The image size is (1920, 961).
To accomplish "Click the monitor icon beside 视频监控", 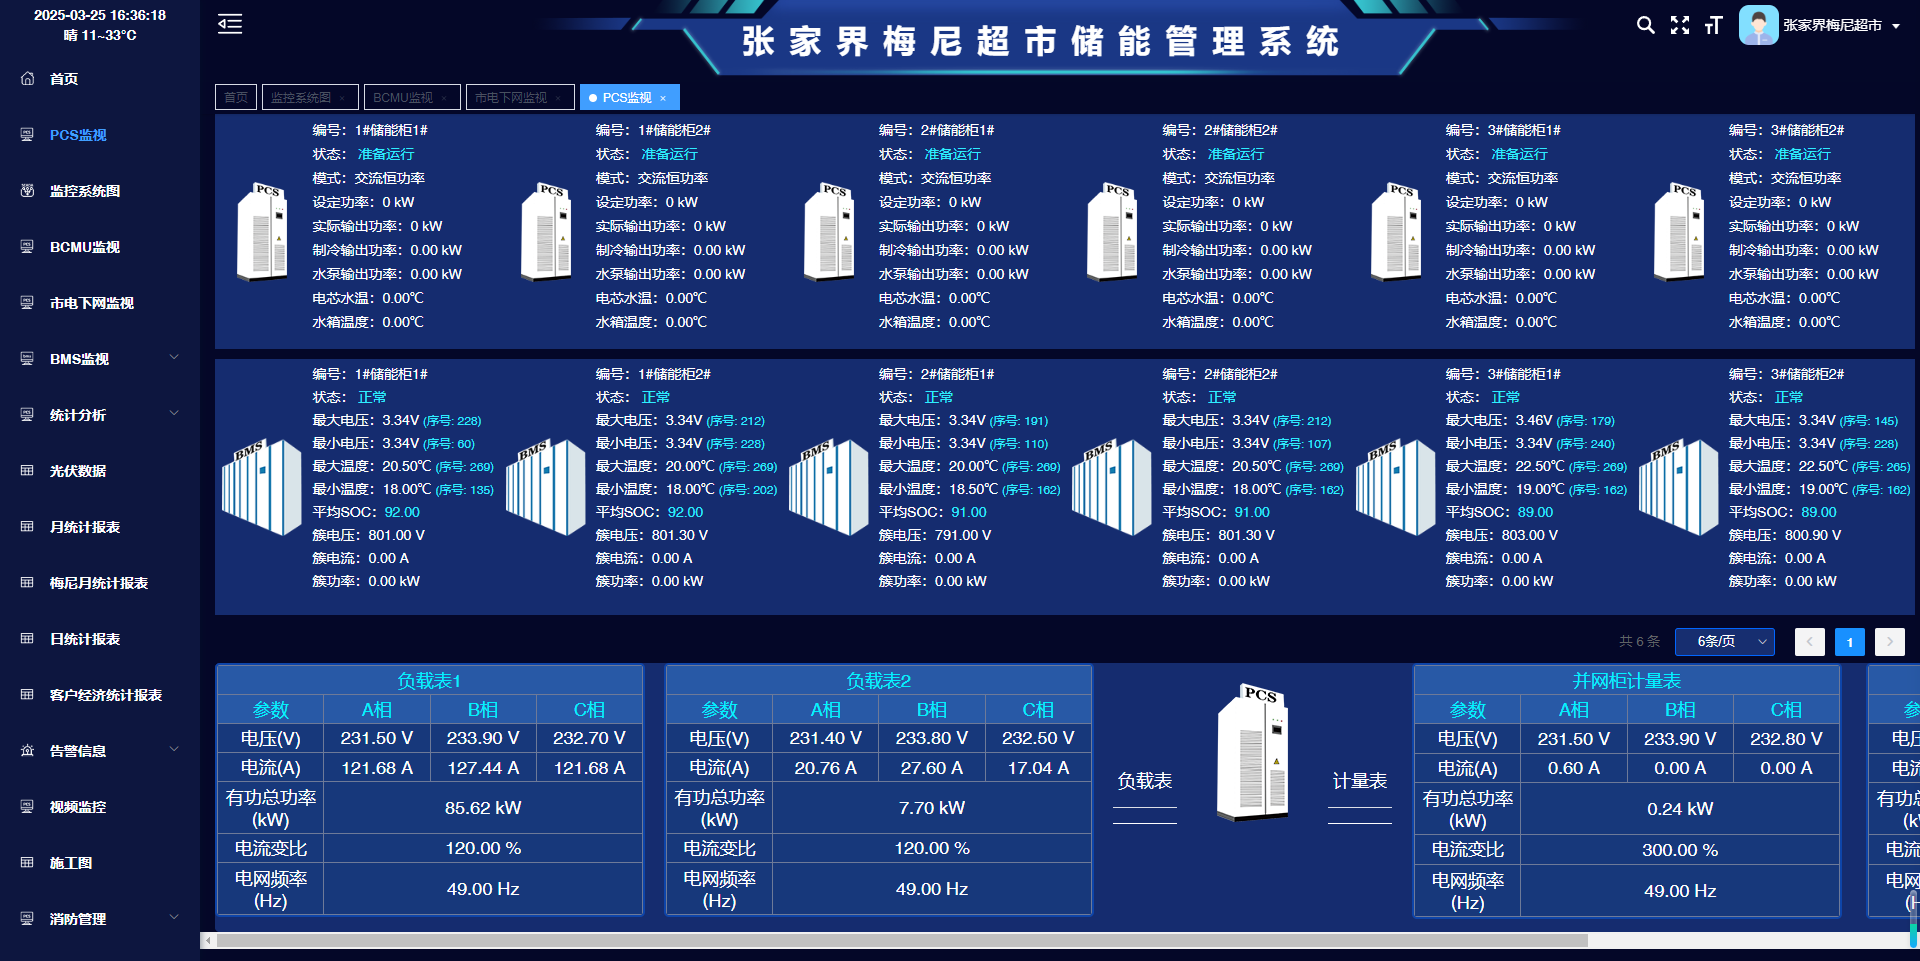I will coord(27,806).
